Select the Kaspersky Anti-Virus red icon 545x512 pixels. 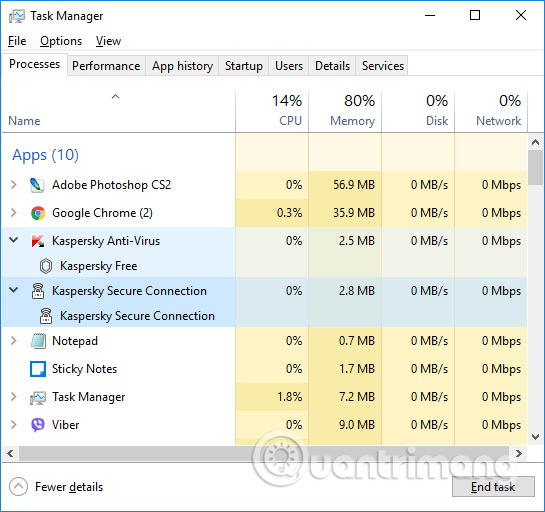point(38,241)
